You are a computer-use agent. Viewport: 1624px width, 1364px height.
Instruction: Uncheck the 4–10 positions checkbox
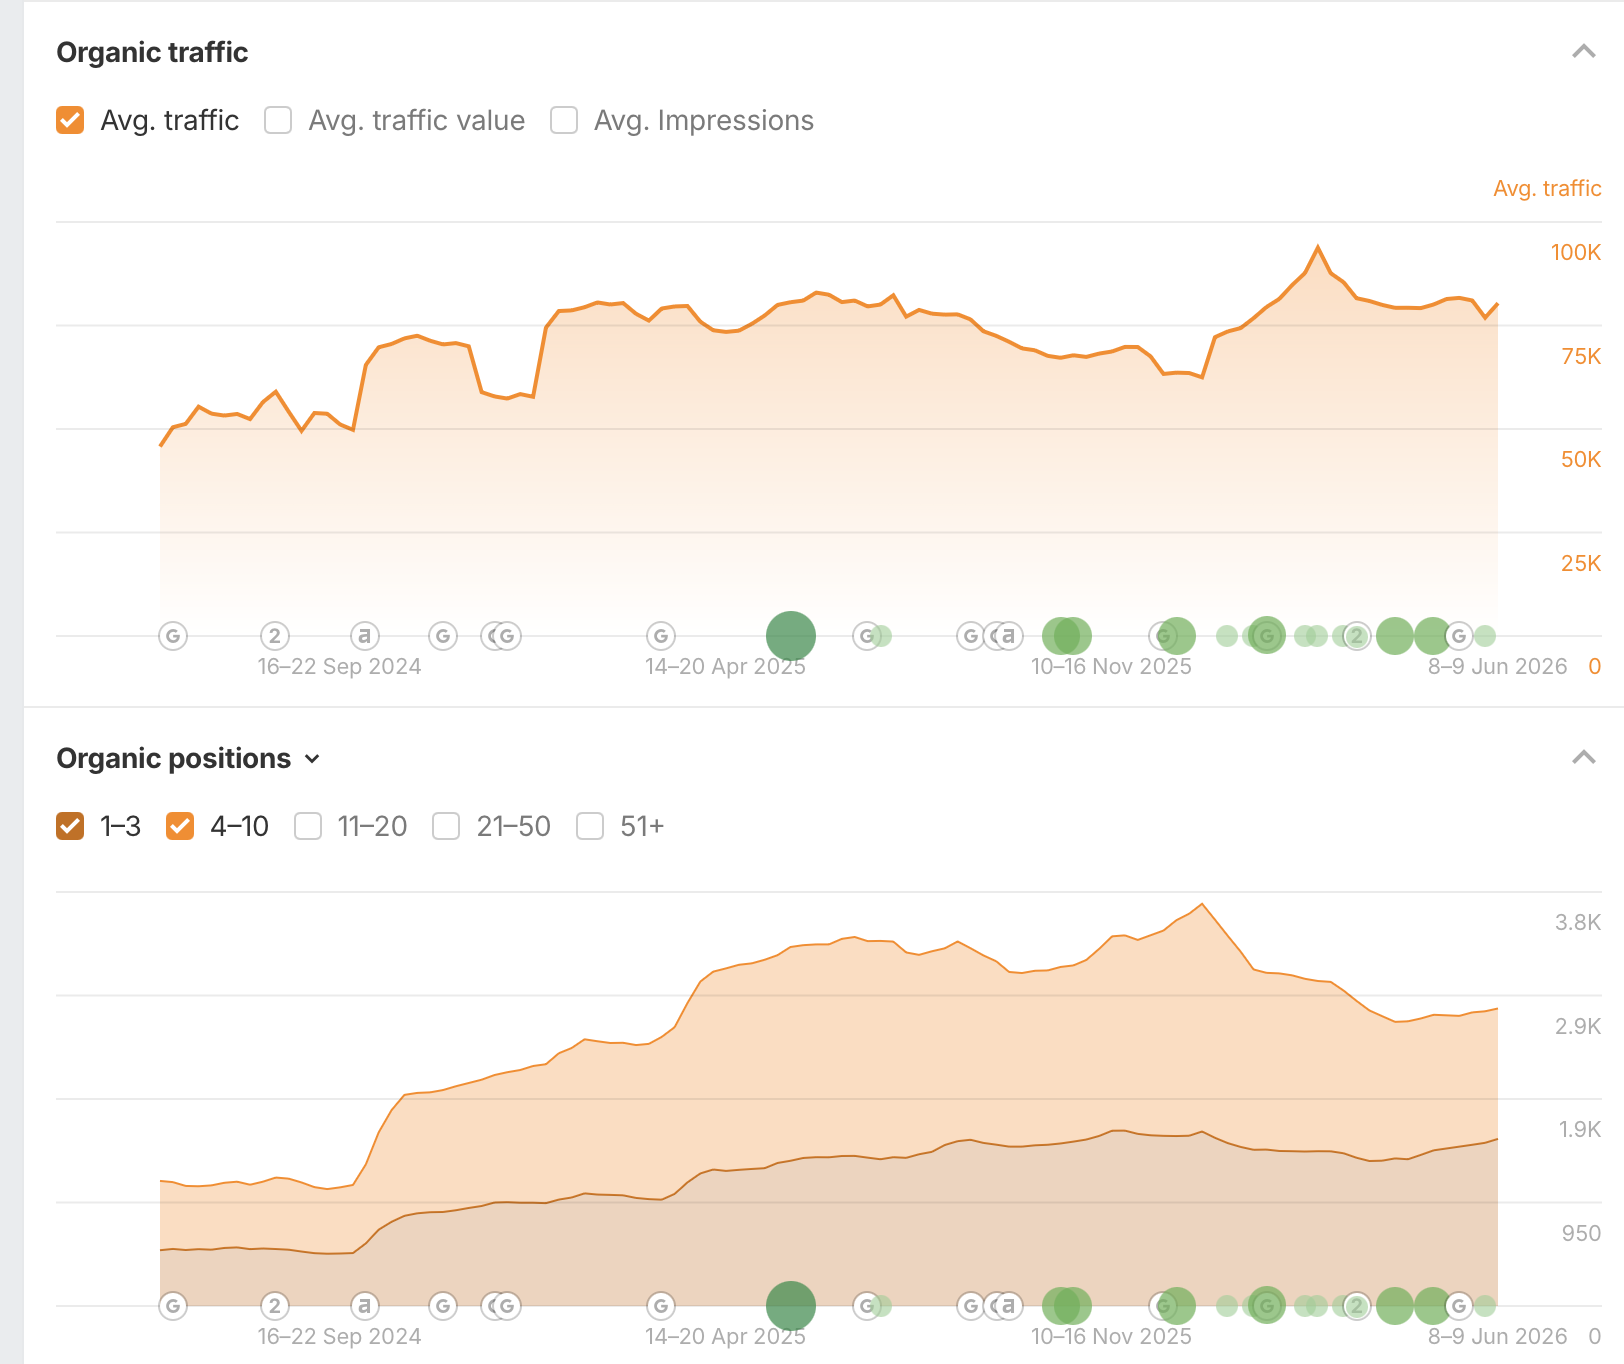pos(180,826)
